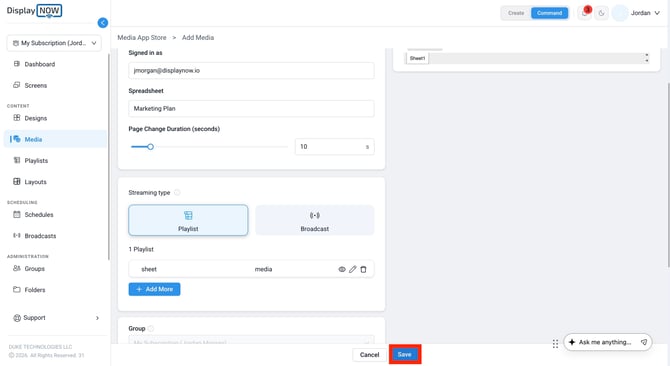Screen dimensions: 670x366
Task: Expand the Support menu
Action: click(x=55, y=318)
